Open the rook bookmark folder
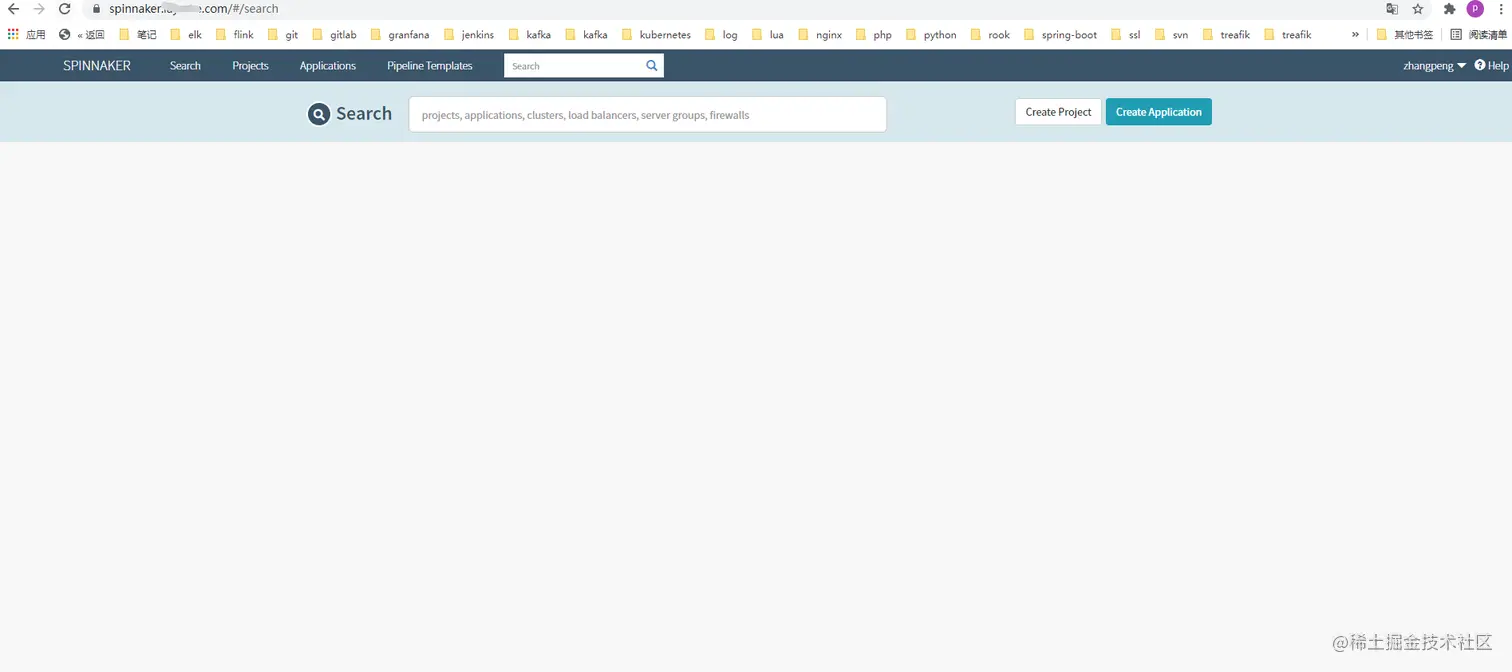The width and height of the screenshot is (1512, 672). (x=990, y=34)
